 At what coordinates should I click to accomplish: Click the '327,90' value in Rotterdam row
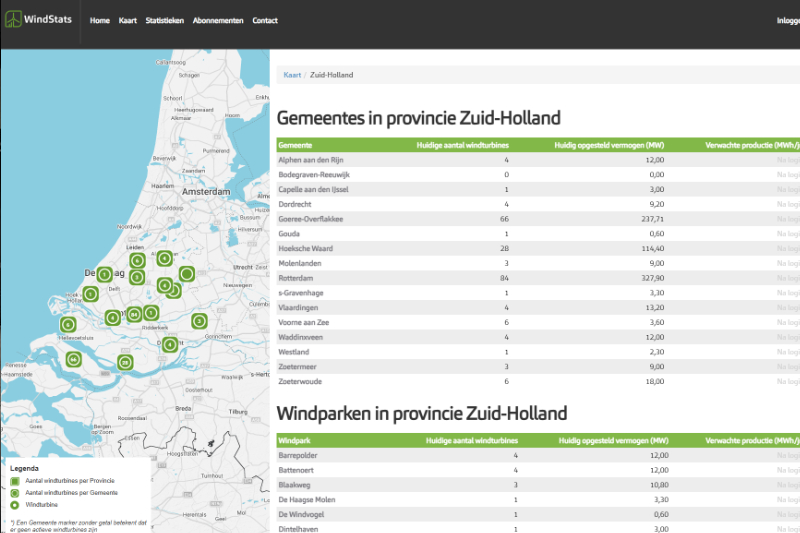click(653, 278)
